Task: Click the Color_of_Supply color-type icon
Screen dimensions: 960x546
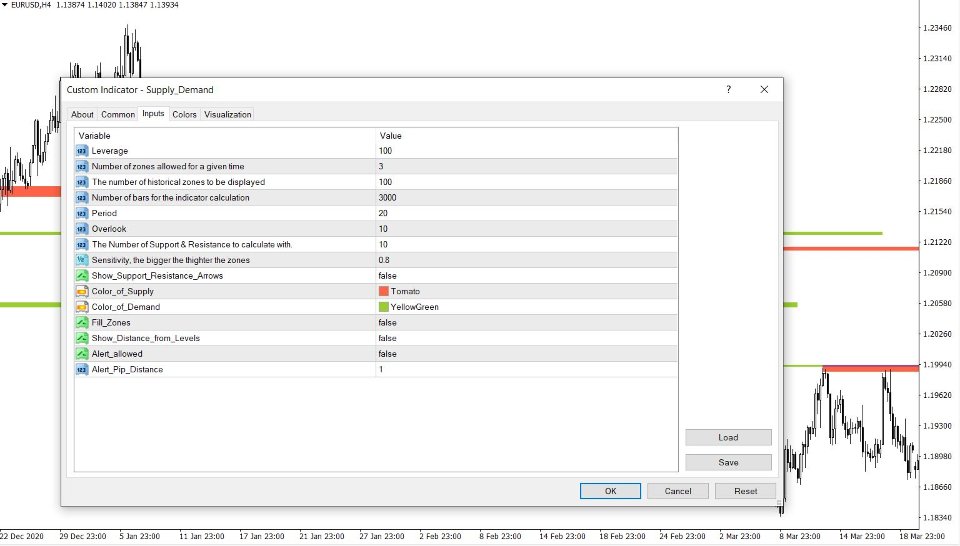Action: [x=82, y=291]
